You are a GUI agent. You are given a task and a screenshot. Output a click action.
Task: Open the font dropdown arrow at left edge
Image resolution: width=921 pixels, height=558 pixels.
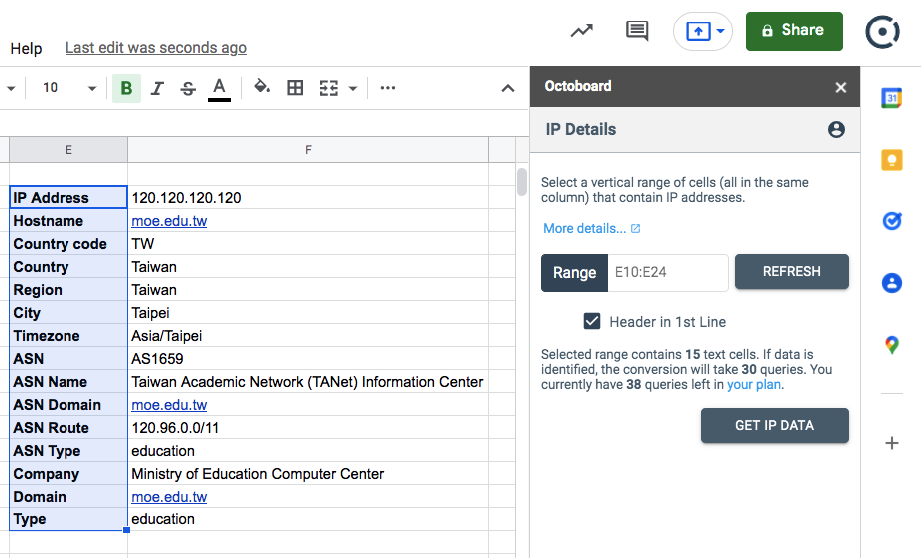click(11, 89)
